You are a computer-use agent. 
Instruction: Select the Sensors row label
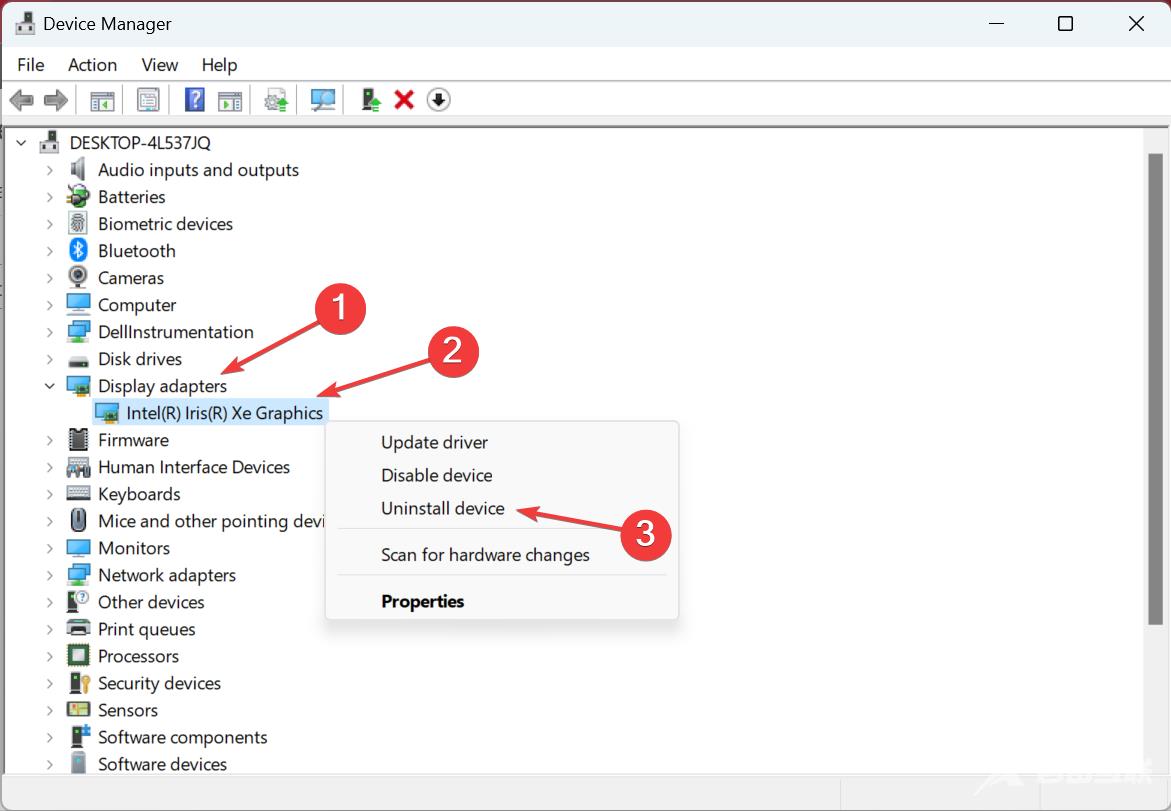[x=128, y=710]
